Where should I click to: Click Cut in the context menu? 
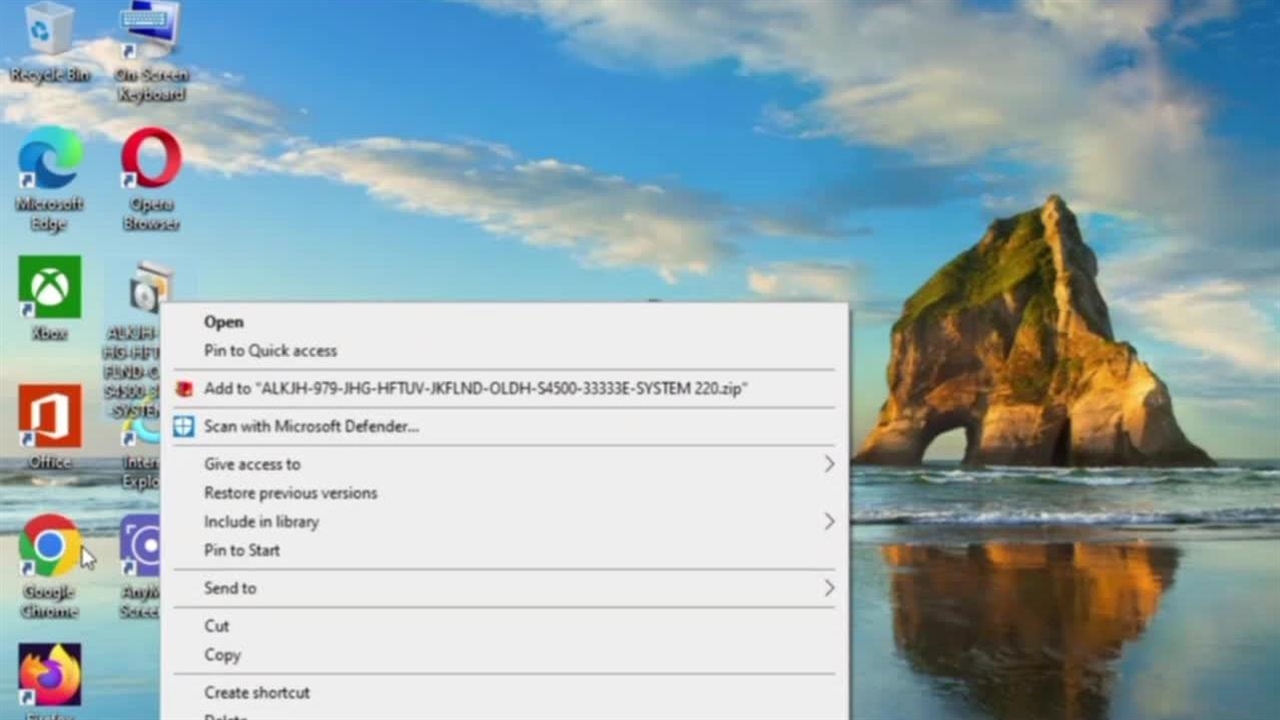(216, 626)
